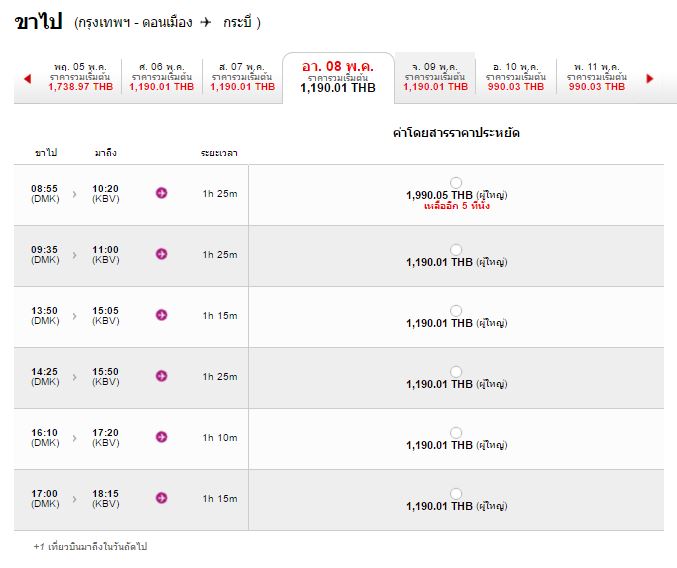Open flight details icon for the 14:25 flight

coord(161,376)
